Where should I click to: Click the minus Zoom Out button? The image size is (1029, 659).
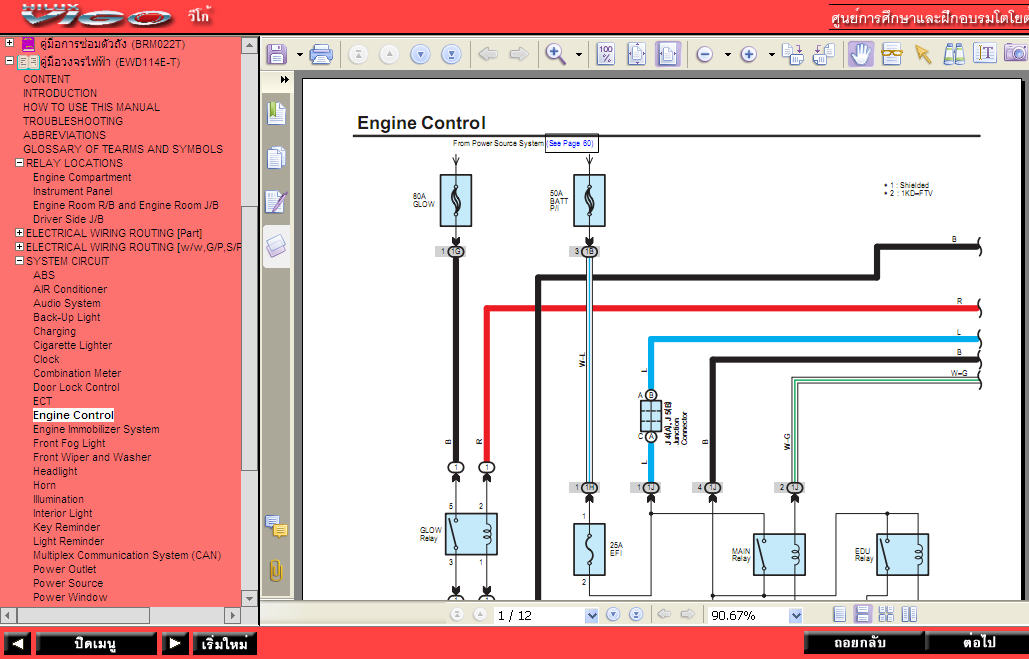pyautogui.click(x=704, y=54)
